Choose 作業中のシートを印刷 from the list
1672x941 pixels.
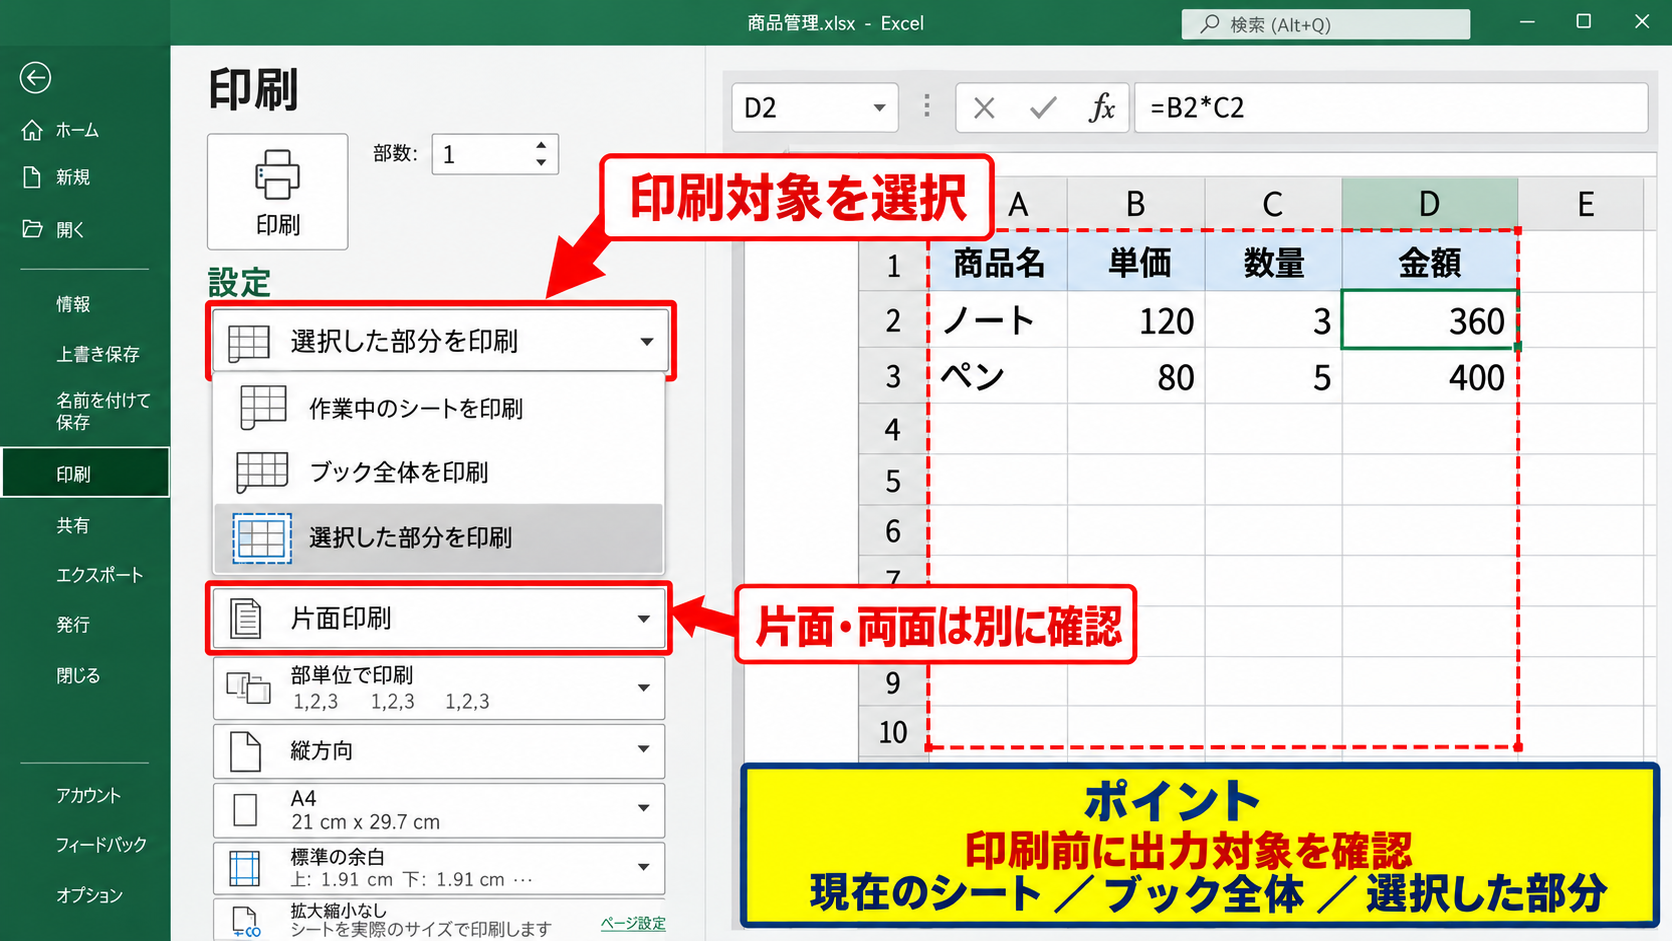click(439, 408)
